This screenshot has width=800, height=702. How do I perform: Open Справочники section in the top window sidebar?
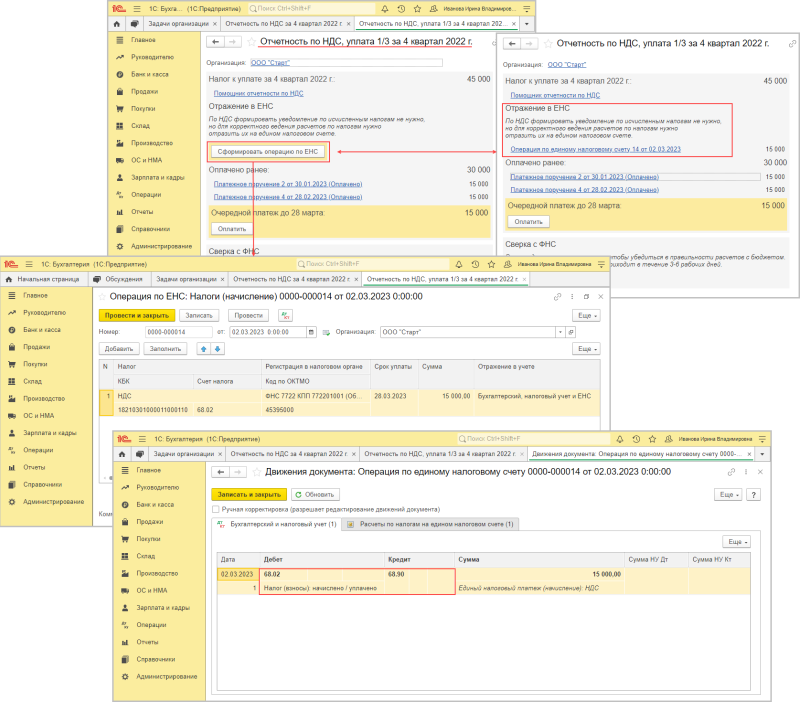pyautogui.click(x=151, y=229)
